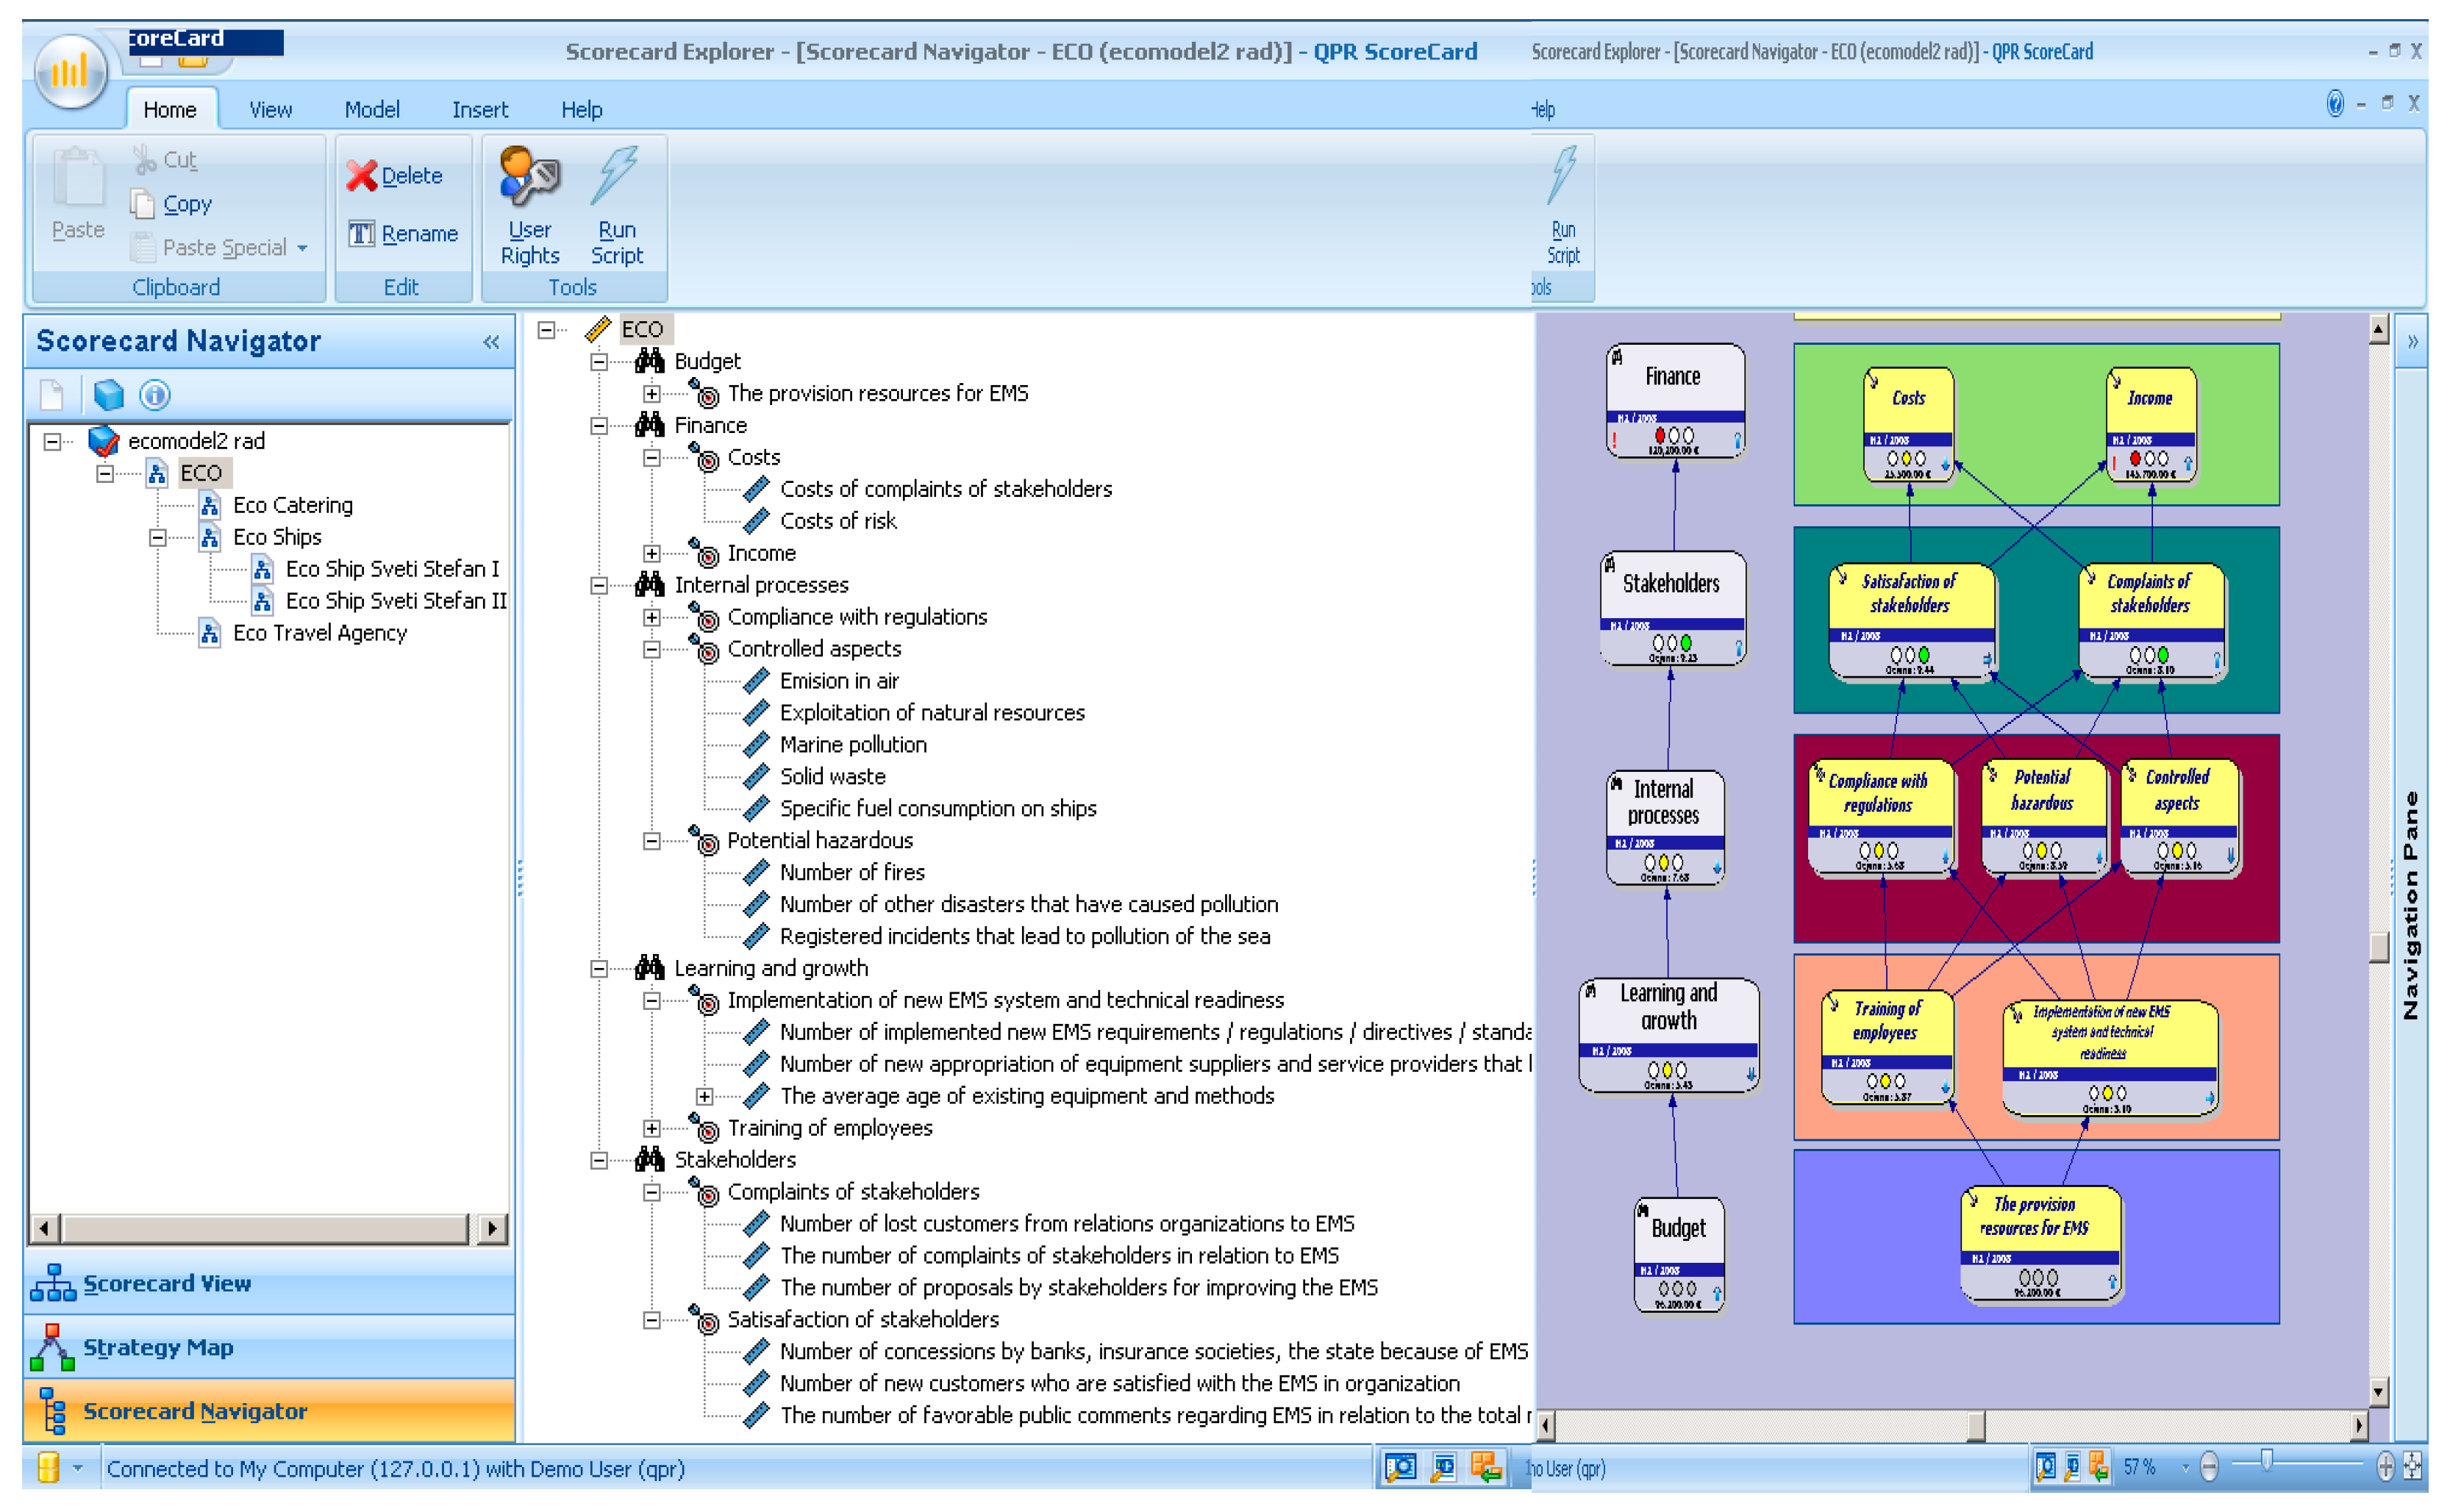Click the Copy icon in Clipboard group
Viewport: 2450px width, 1512px height.
(143, 204)
